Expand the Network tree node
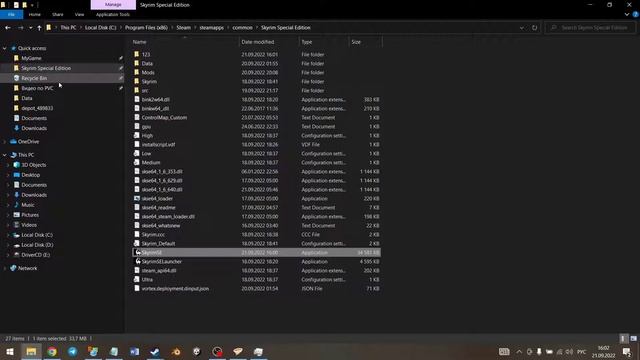Viewport: 640px width, 360px height. pyautogui.click(x=4, y=268)
